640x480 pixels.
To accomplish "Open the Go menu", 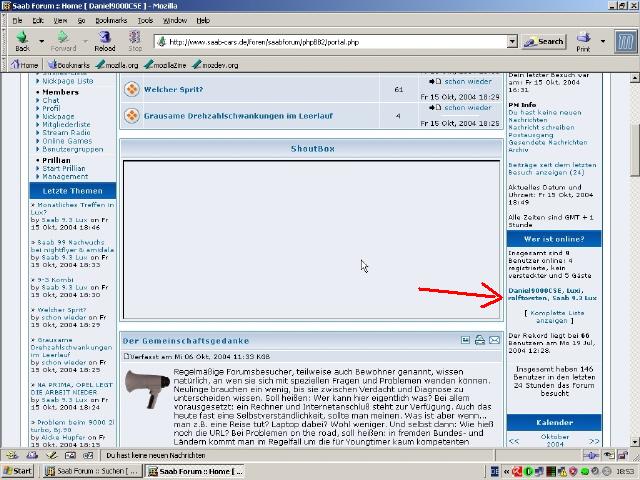I will [81, 20].
